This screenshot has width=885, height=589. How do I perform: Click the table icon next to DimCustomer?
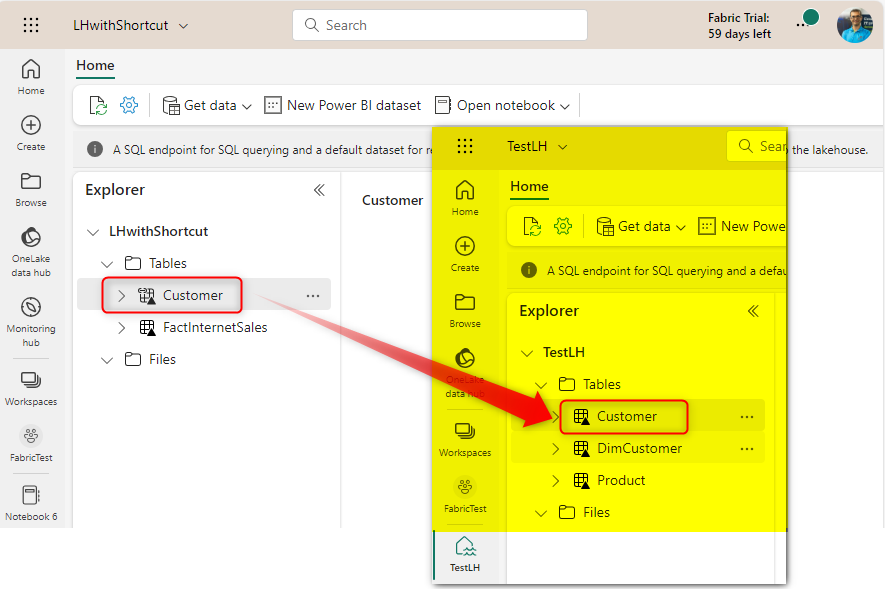click(581, 449)
